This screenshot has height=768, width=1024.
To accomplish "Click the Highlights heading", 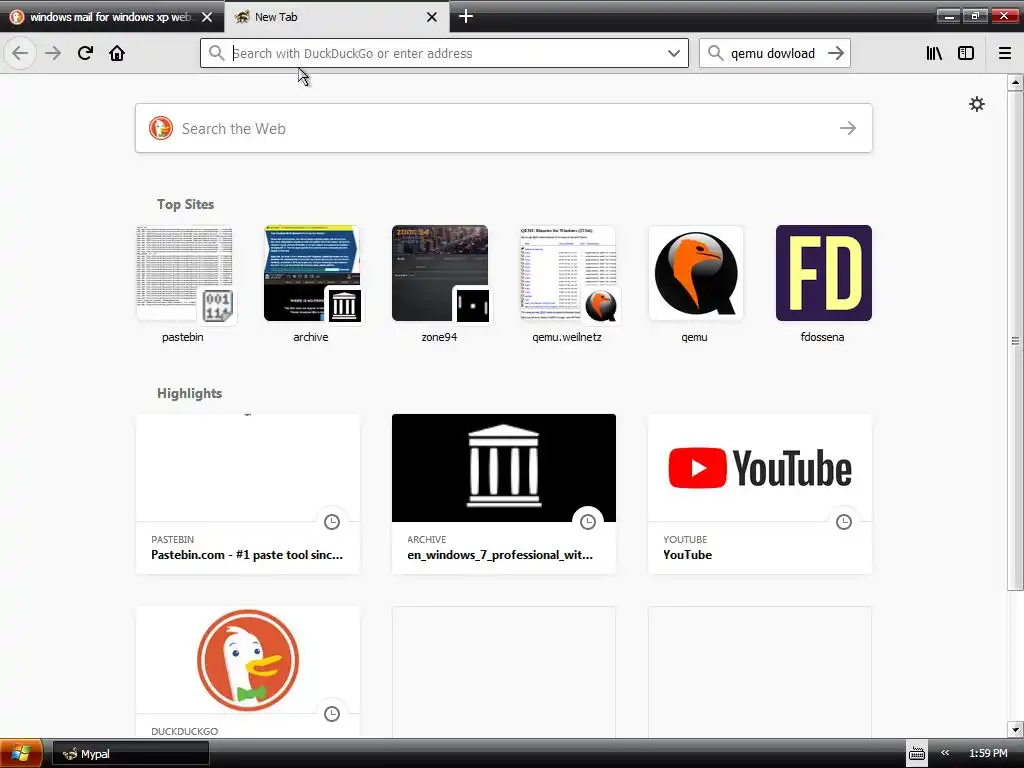I will pos(189,393).
